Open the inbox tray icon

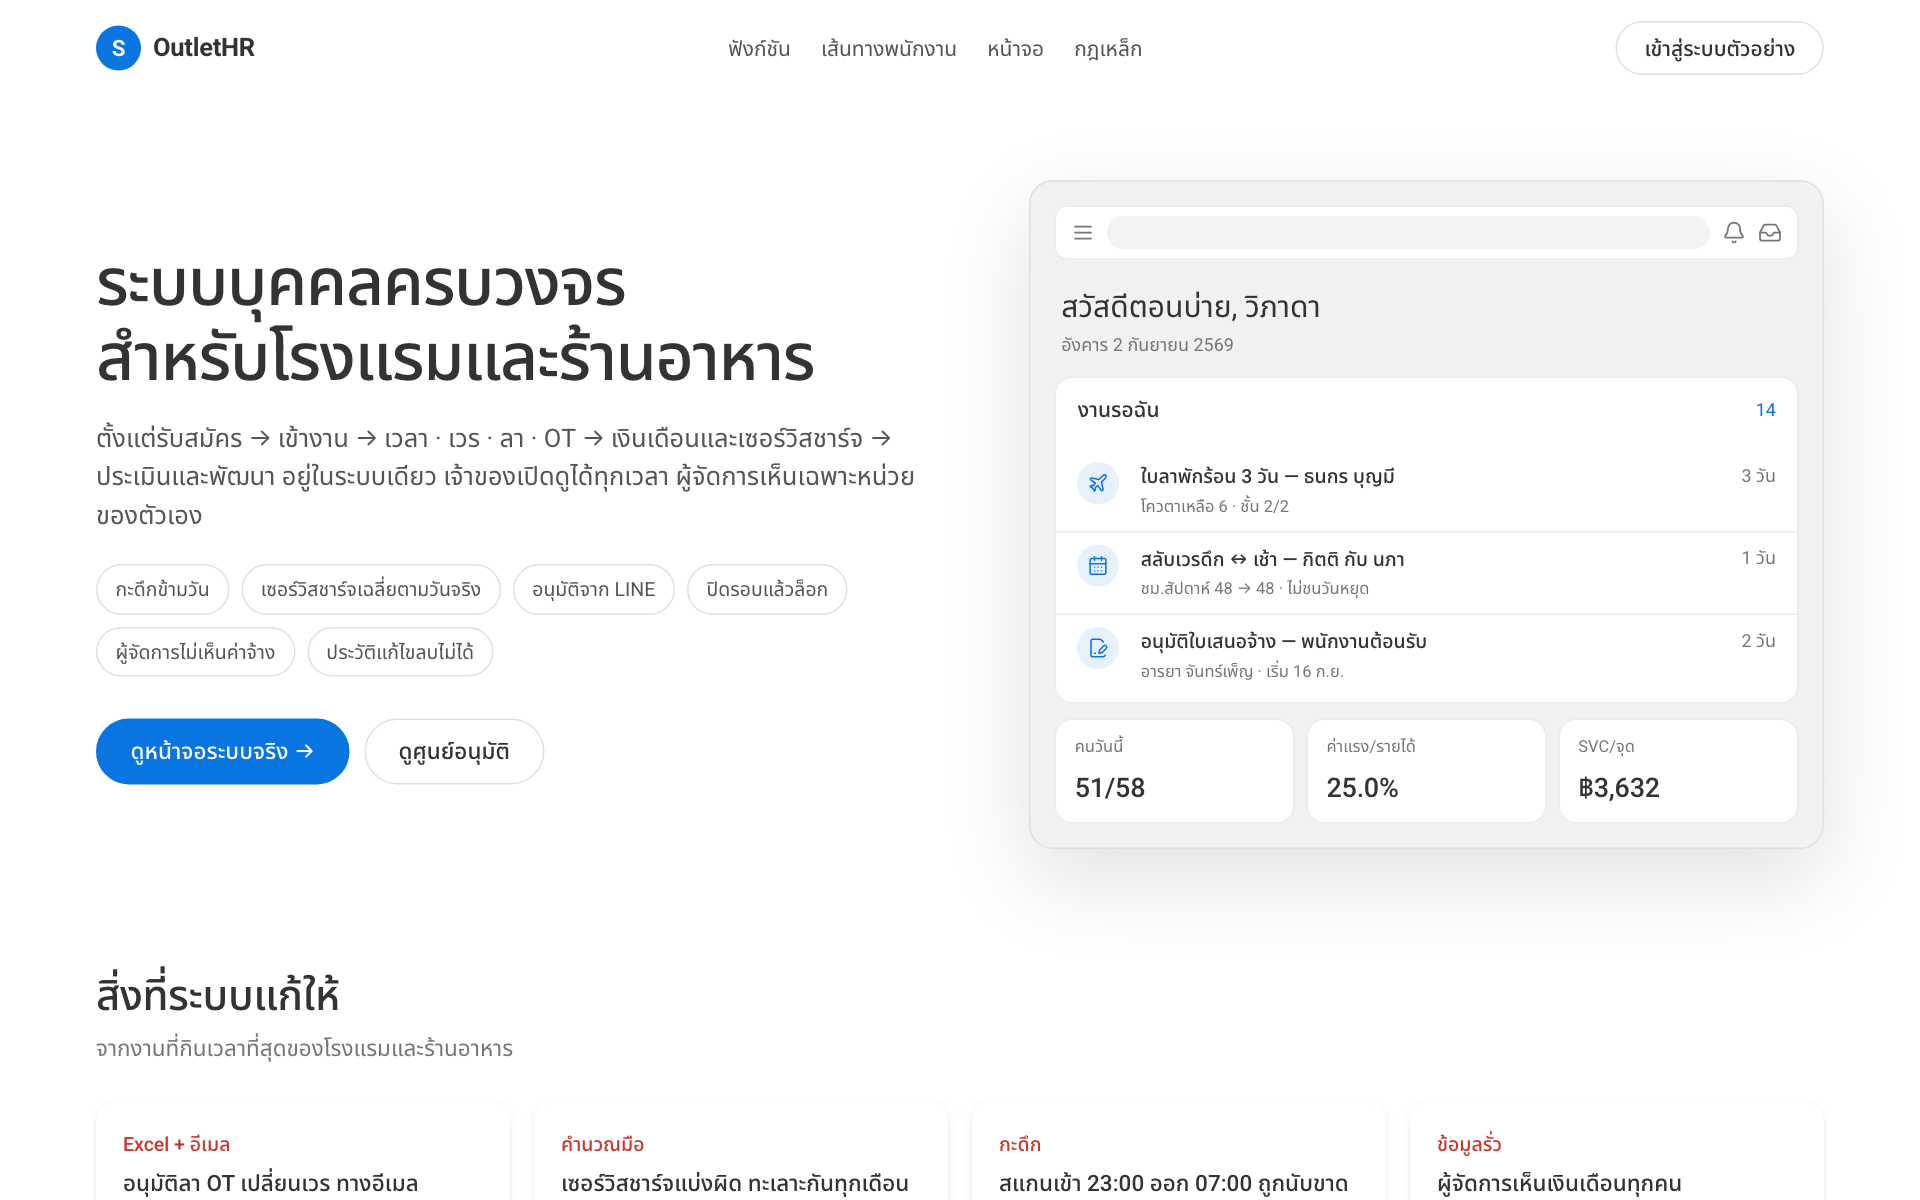click(1770, 233)
